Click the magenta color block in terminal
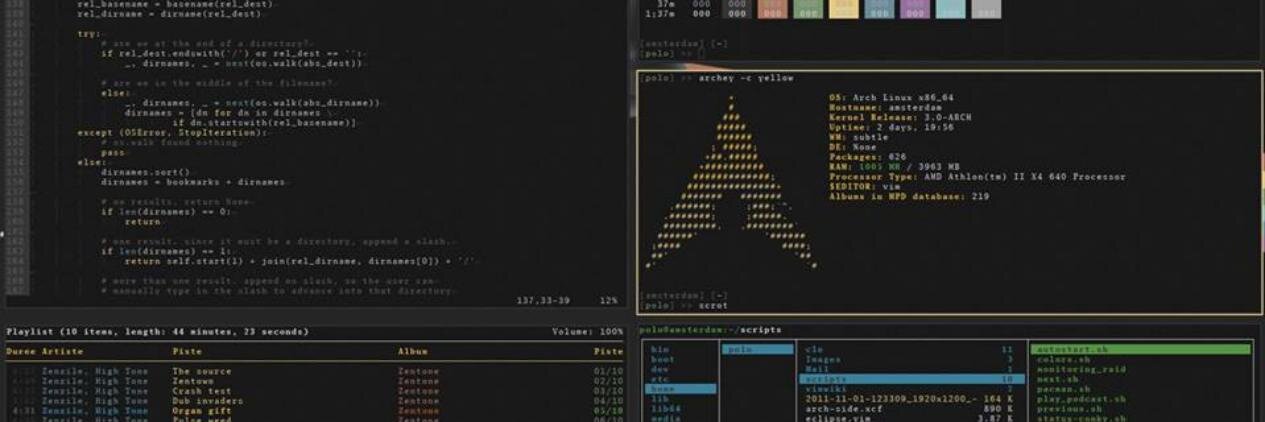Image resolution: width=1265 pixels, height=422 pixels. pos(916,9)
